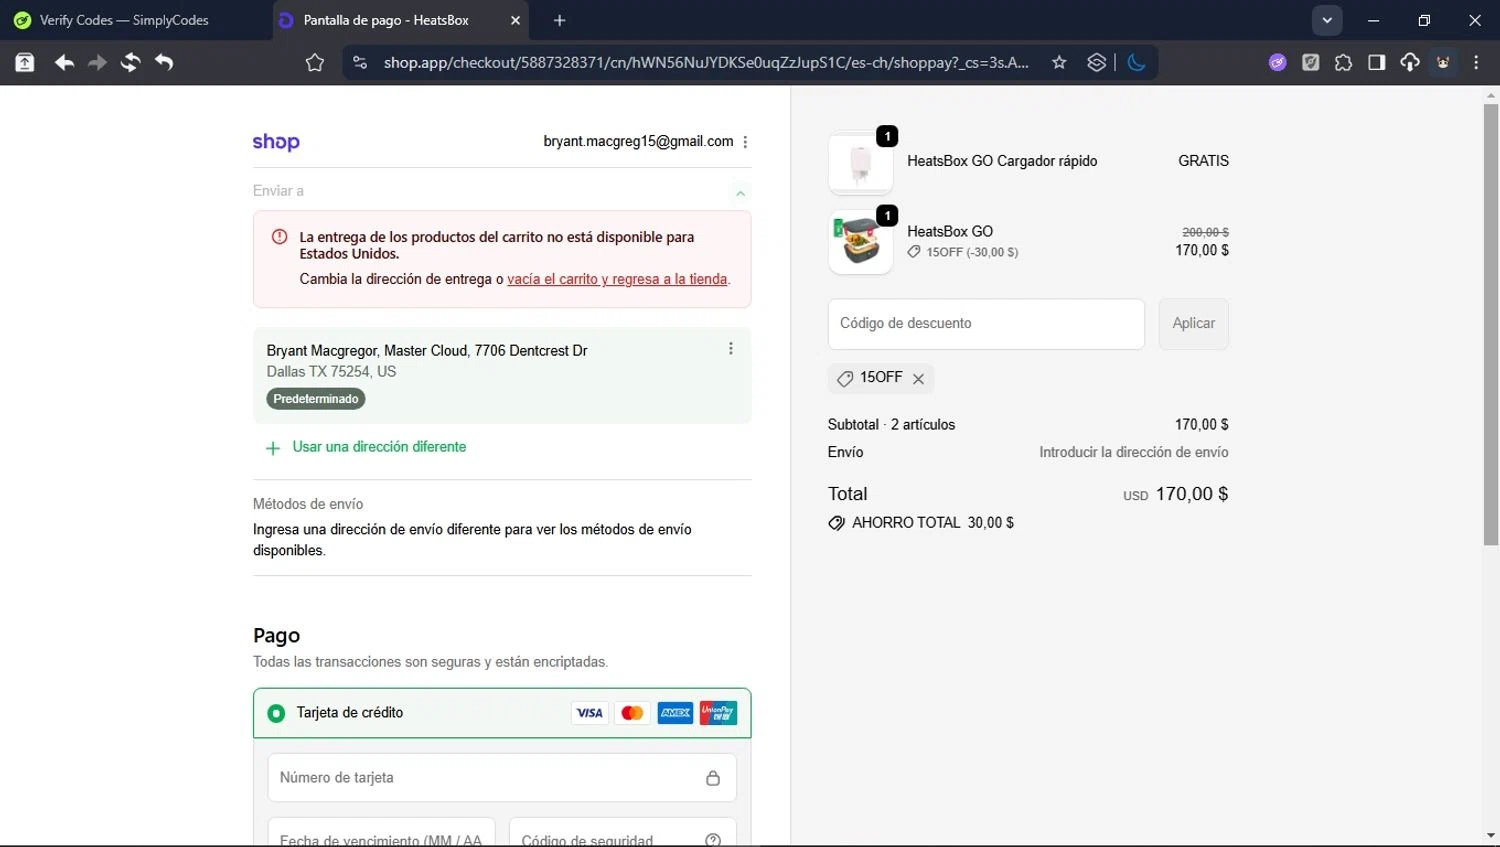1500x847 pixels.
Task: Click the GRATIS price label
Action: 1203,161
